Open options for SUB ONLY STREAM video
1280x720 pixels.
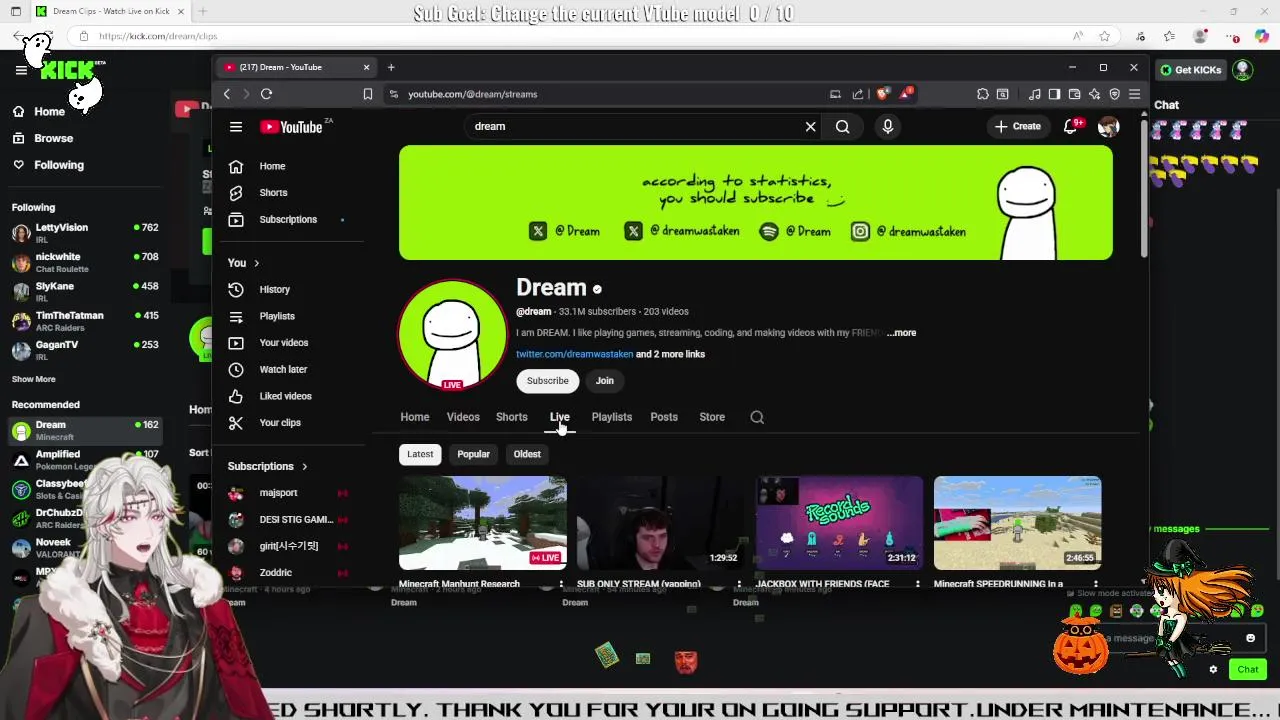[x=739, y=584]
